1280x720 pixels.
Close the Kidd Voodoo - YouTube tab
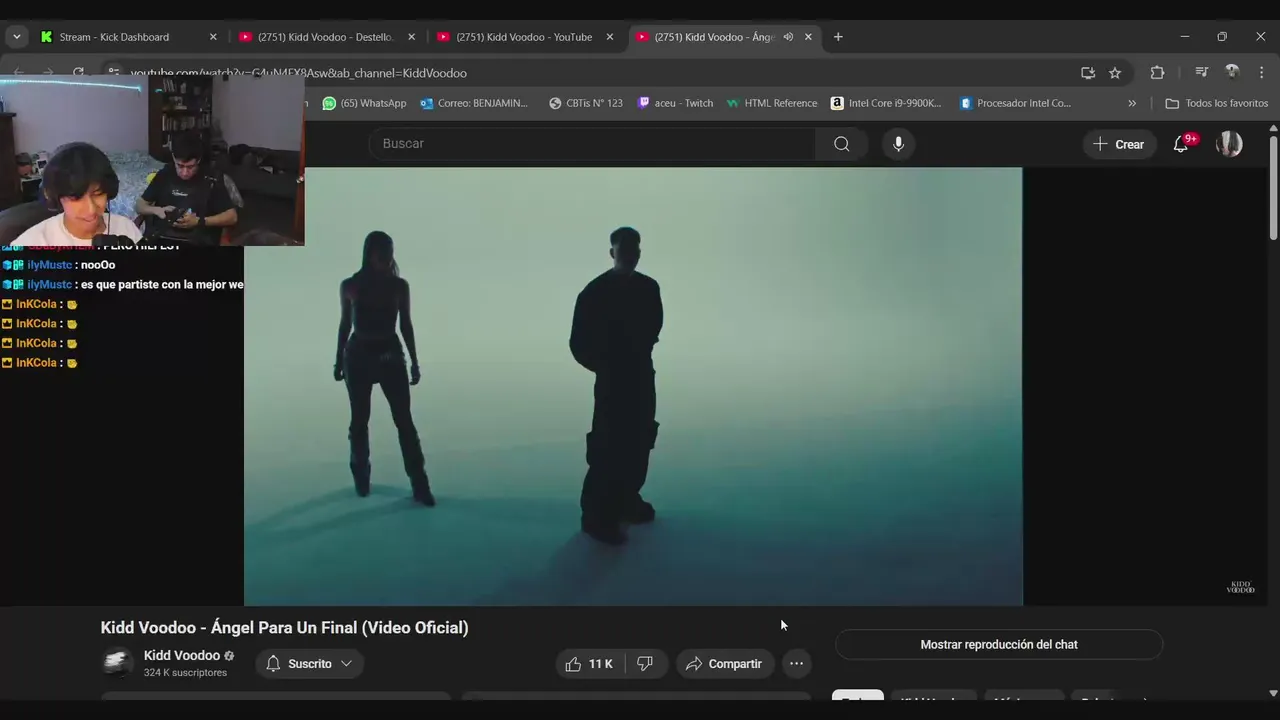click(610, 37)
